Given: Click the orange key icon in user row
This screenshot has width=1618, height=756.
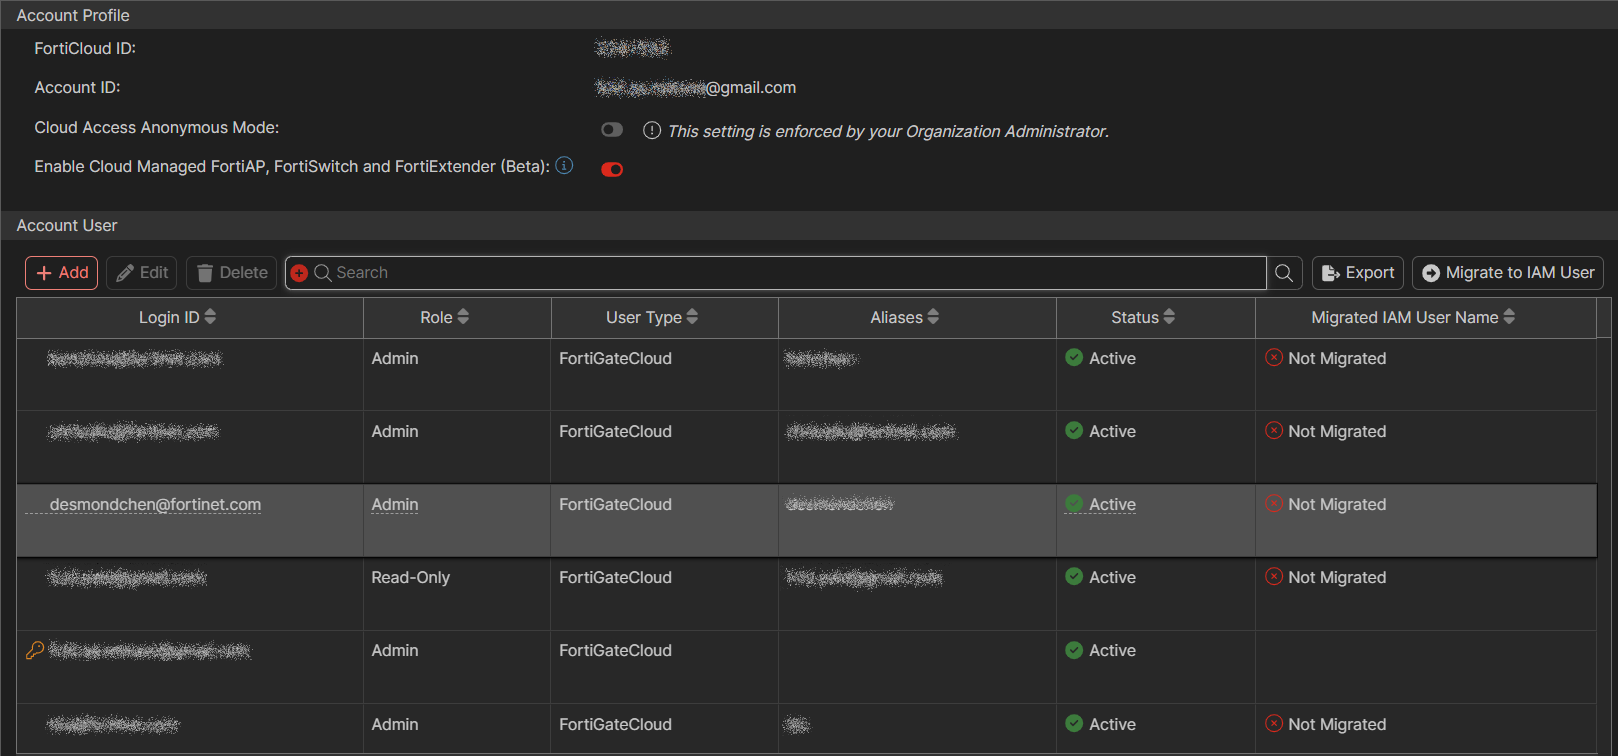Looking at the screenshot, I should tap(35, 651).
